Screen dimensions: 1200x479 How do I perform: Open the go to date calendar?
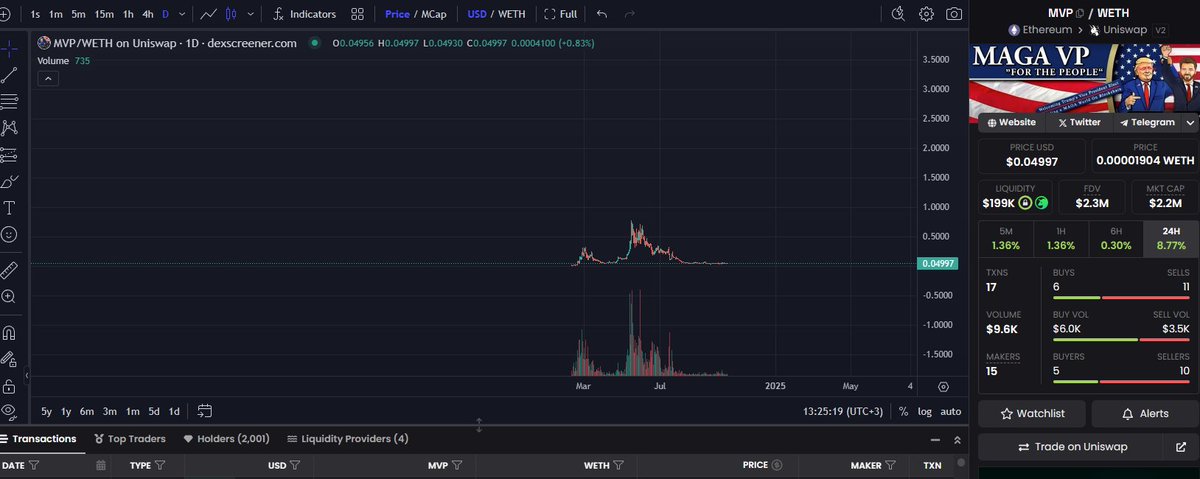[205, 411]
